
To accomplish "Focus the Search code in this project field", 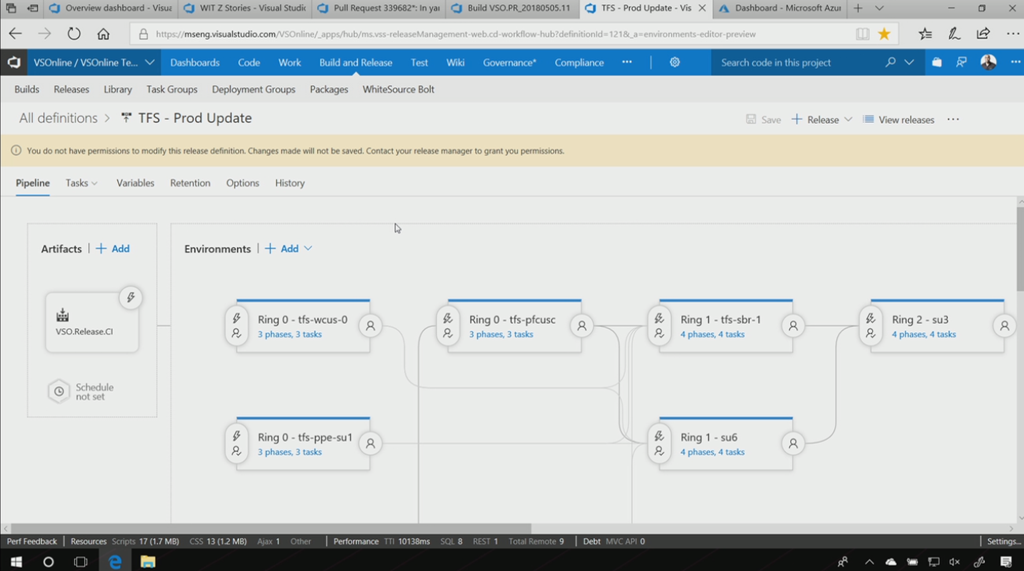I will 797,63.
